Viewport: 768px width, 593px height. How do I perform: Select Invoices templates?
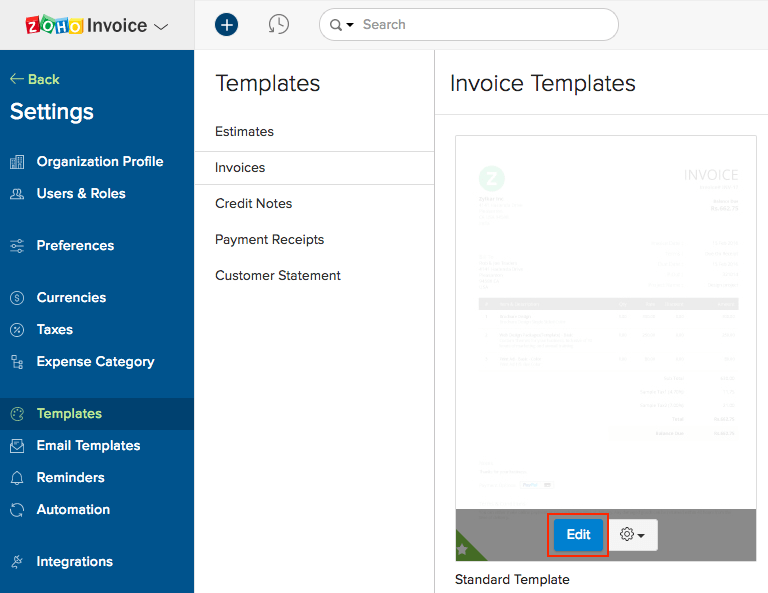click(314, 167)
